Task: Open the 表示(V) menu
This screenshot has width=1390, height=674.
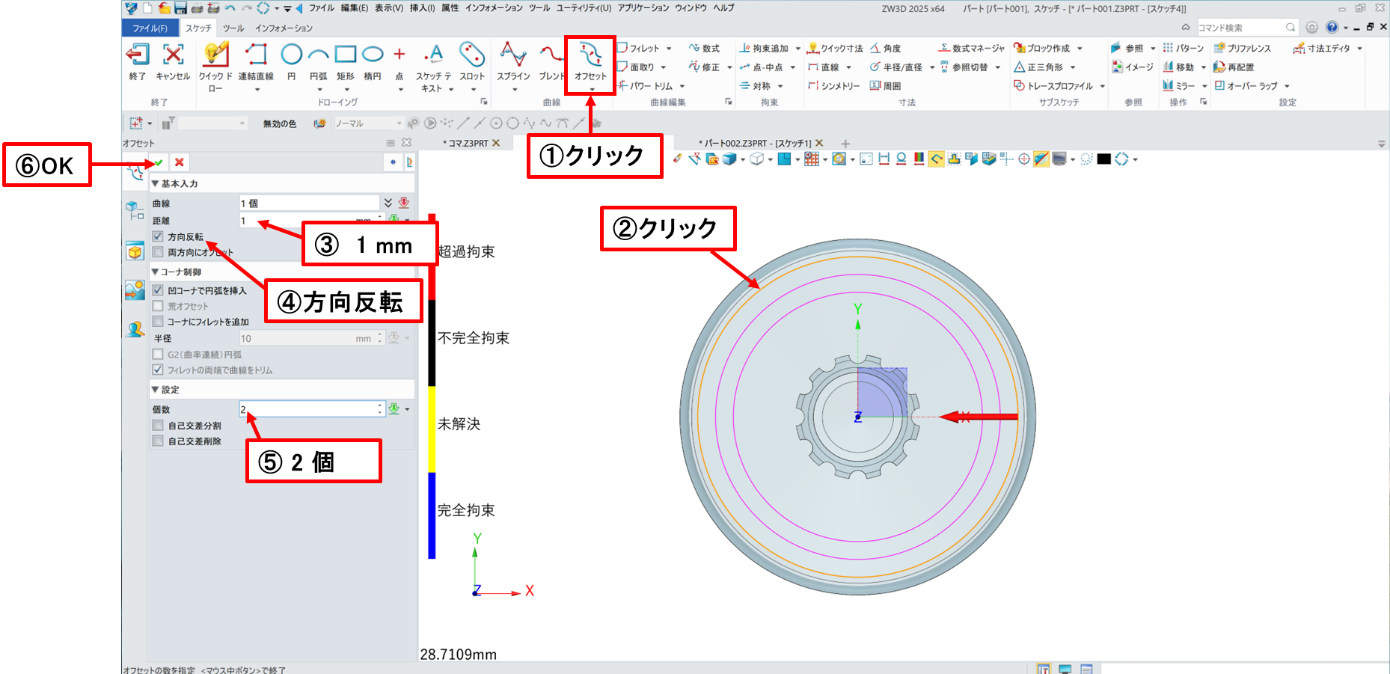Action: (389, 7)
